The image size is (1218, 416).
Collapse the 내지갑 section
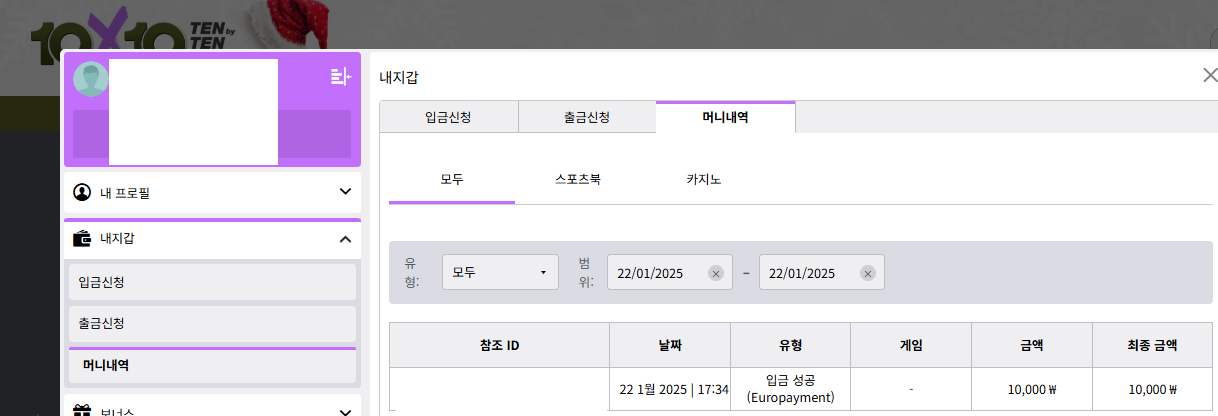click(x=345, y=239)
